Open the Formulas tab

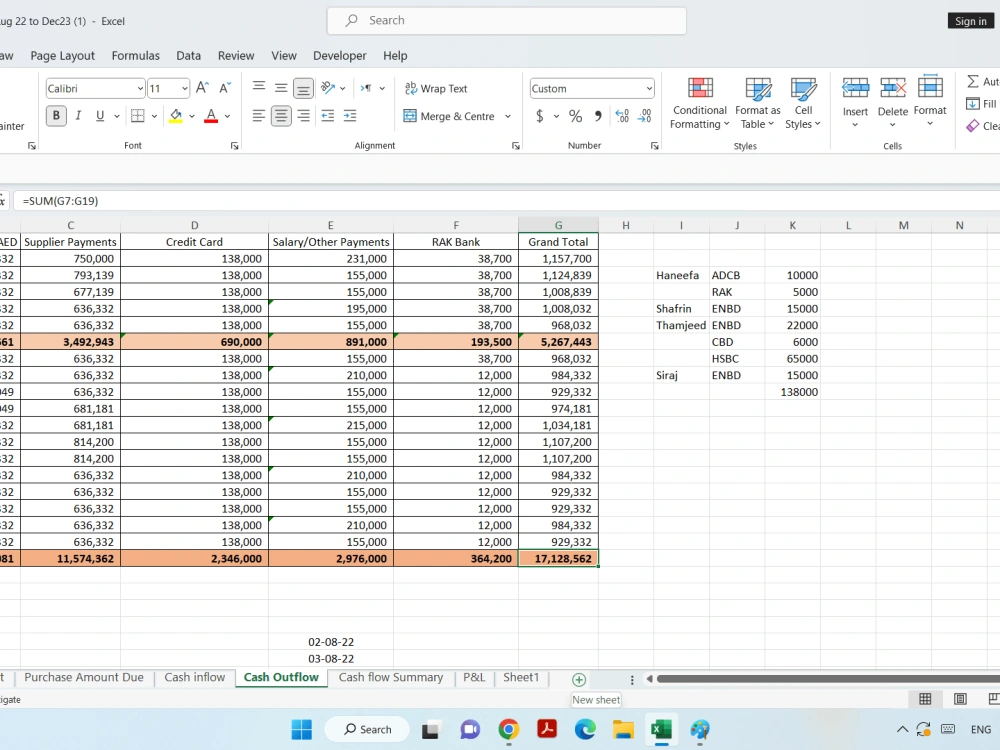136,55
